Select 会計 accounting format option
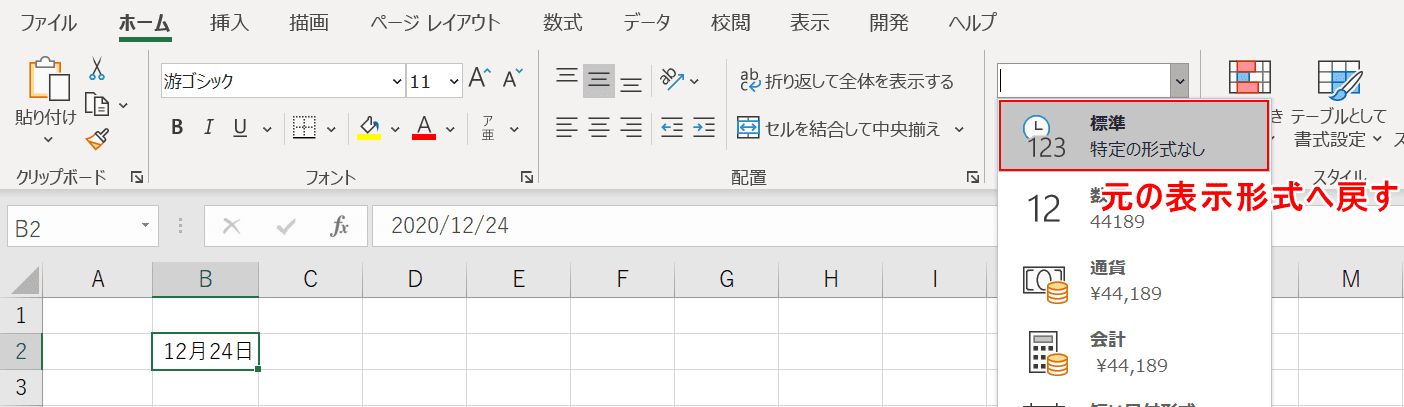The width and height of the screenshot is (1404, 407). [x=1134, y=352]
